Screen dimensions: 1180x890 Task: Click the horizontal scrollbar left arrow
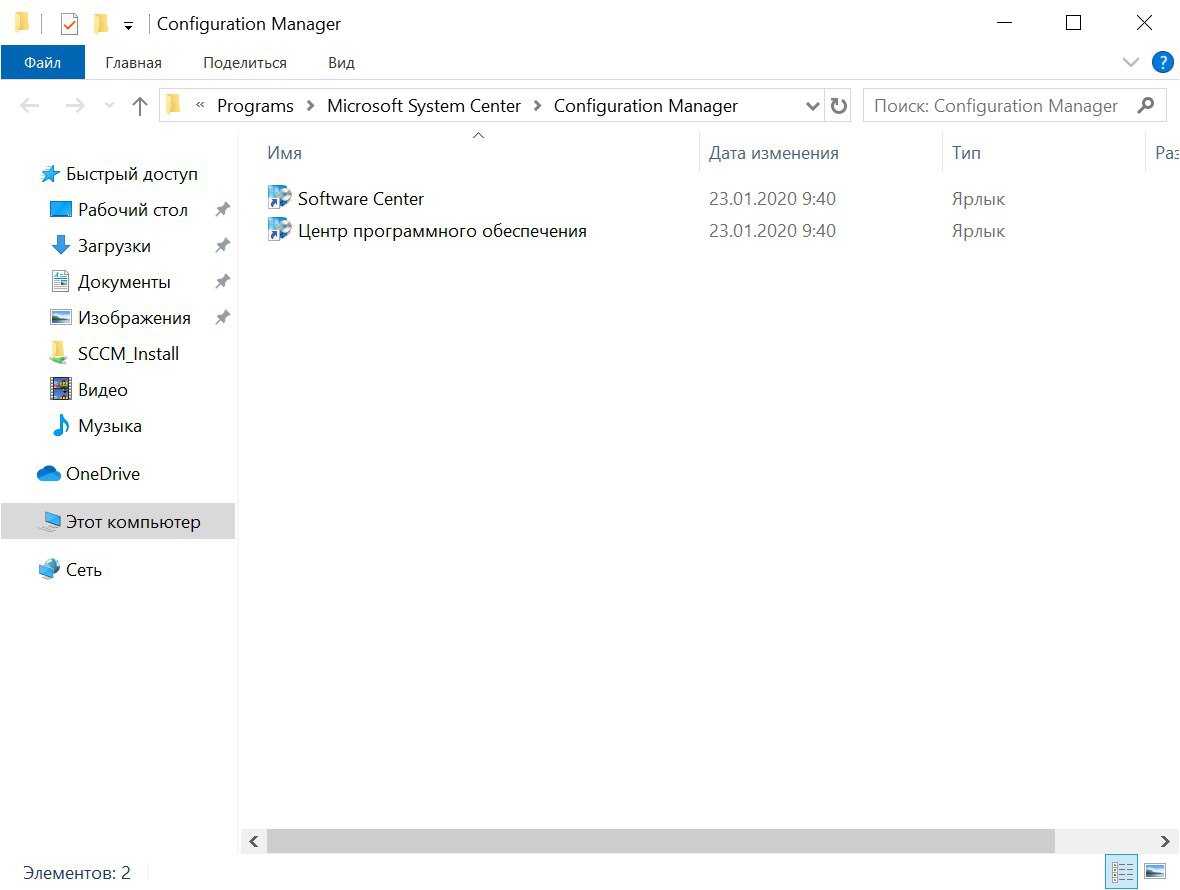pyautogui.click(x=254, y=841)
